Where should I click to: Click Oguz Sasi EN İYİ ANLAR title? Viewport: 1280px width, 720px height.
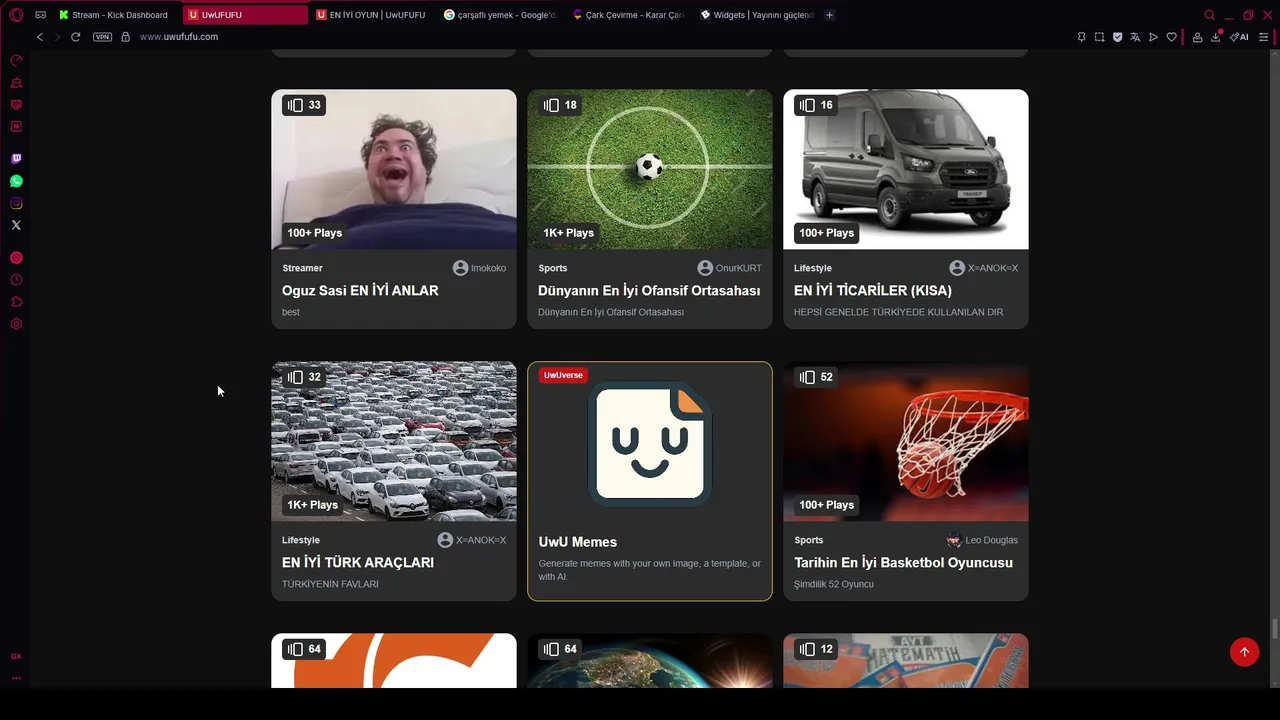pyautogui.click(x=360, y=291)
